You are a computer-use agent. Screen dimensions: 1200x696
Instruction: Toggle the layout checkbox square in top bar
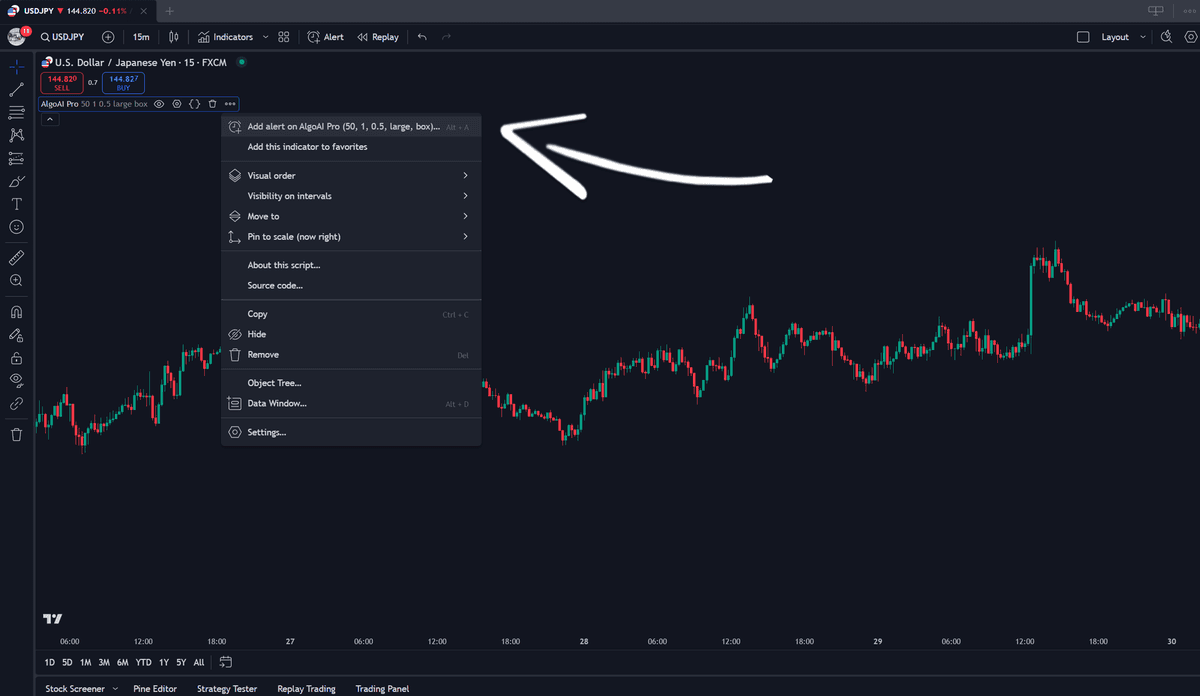[1083, 37]
